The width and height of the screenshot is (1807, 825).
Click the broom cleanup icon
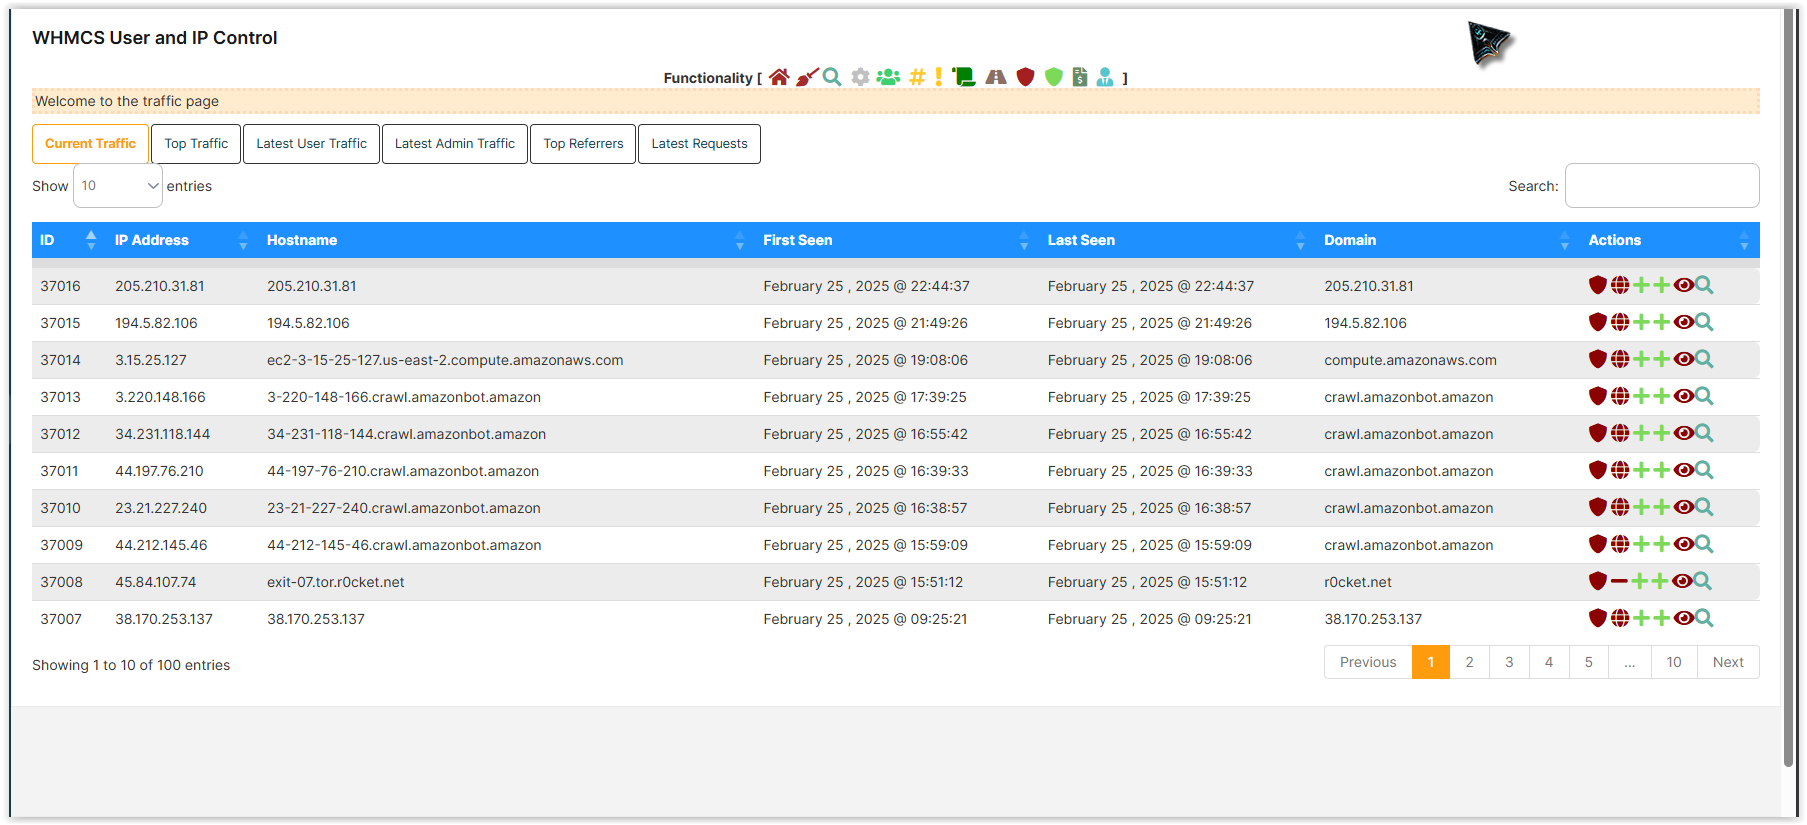[x=807, y=77]
